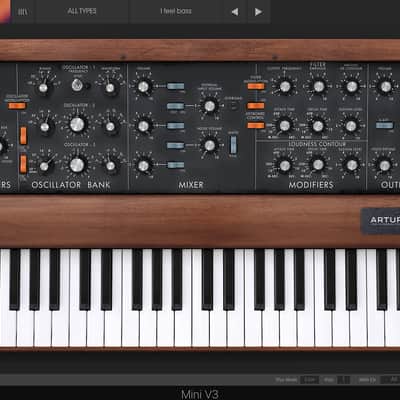The width and height of the screenshot is (400, 400).
Task: Click Oscillator 3 Volume knob in Mixer
Action: (x=143, y=166)
